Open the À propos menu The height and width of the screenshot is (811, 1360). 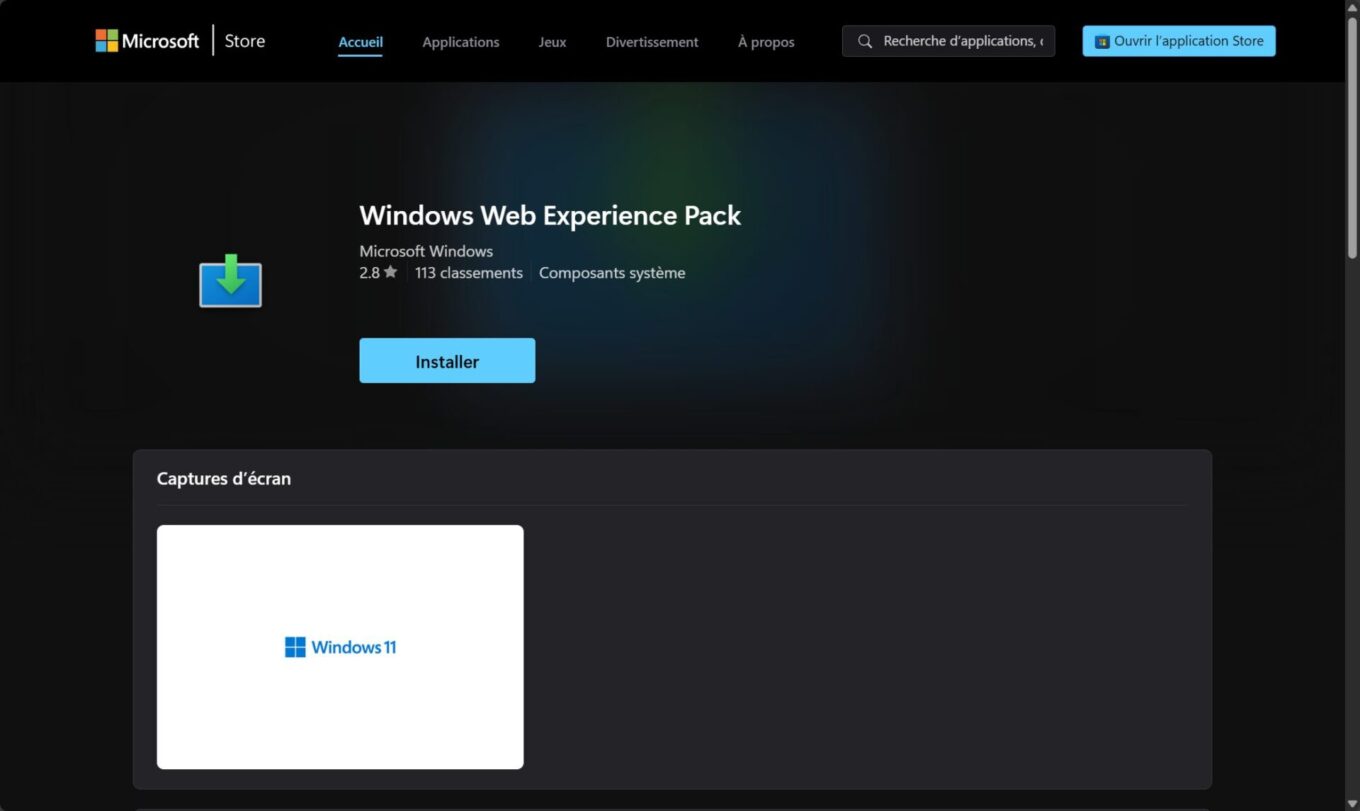[x=766, y=42]
